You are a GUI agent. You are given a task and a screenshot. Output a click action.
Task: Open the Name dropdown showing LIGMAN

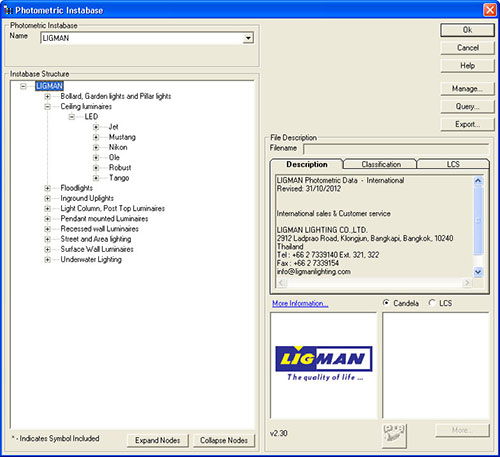pyautogui.click(x=248, y=38)
